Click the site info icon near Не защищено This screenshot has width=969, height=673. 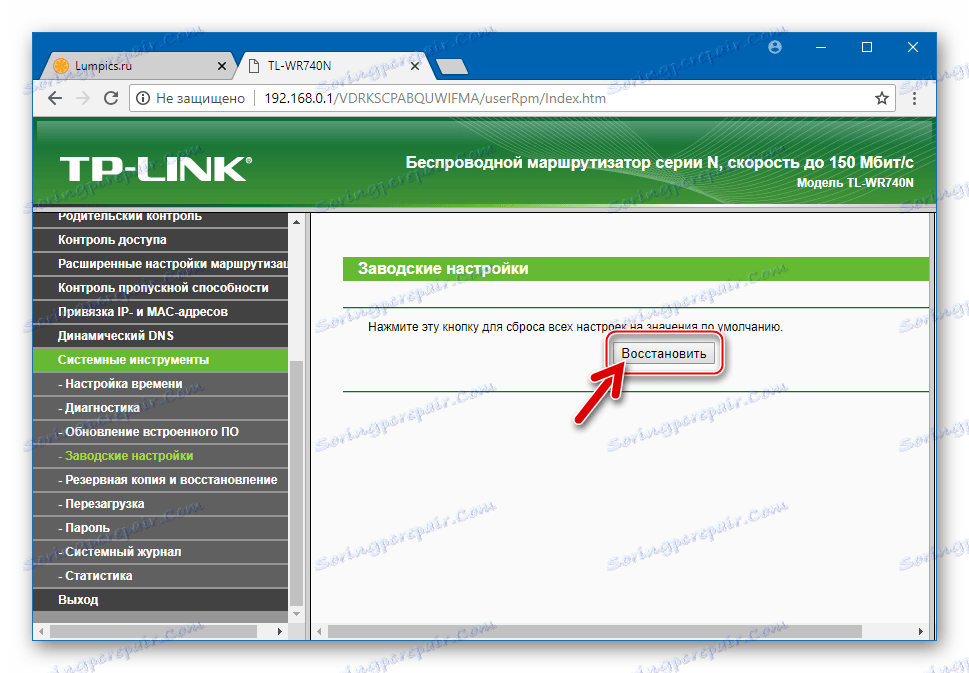point(143,98)
